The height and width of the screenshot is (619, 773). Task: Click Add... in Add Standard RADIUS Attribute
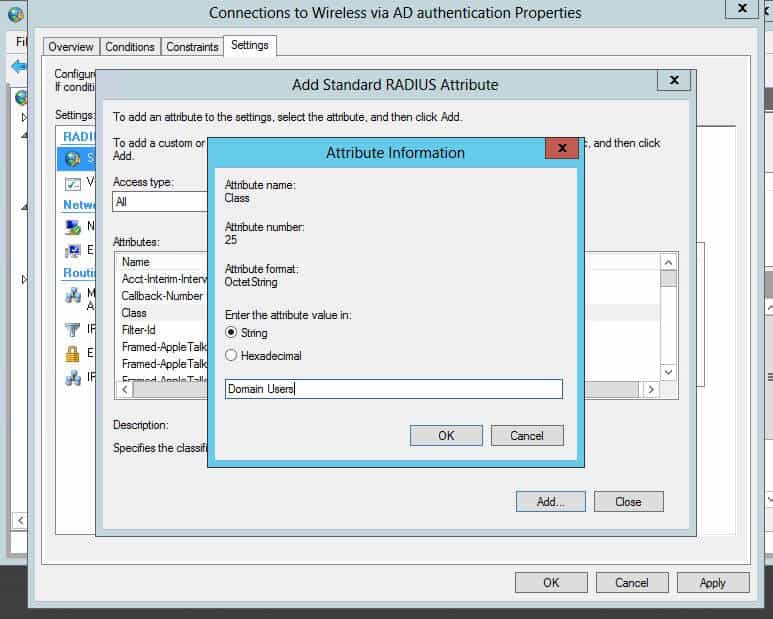click(x=551, y=502)
